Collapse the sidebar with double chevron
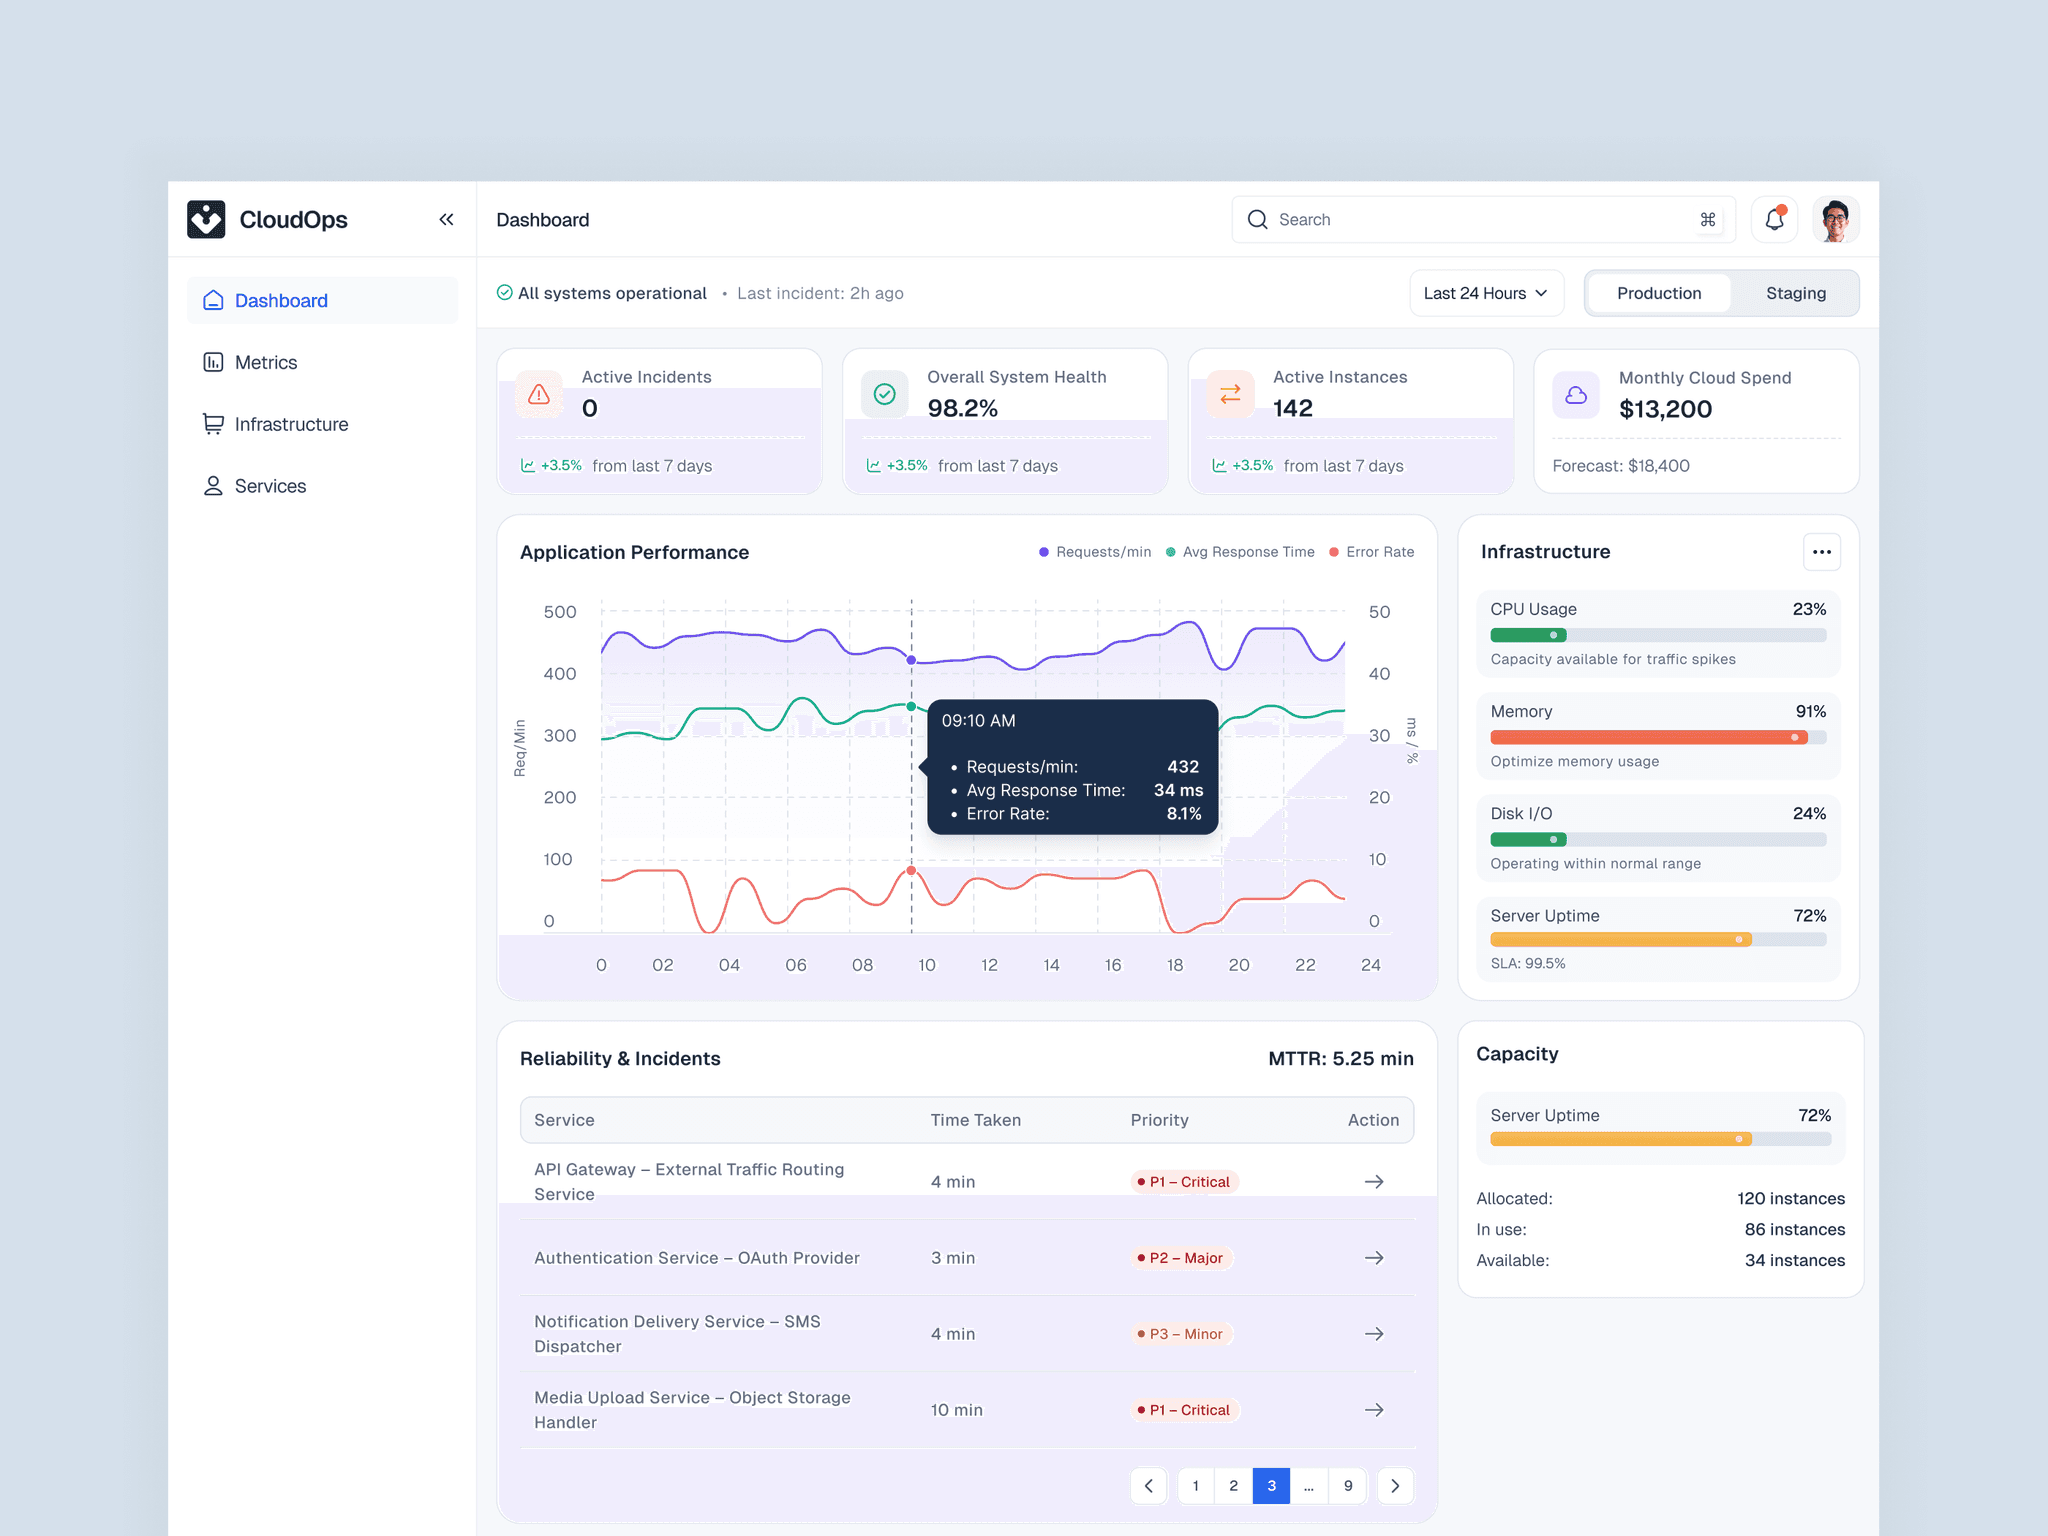This screenshot has height=1536, width=2048. (446, 219)
